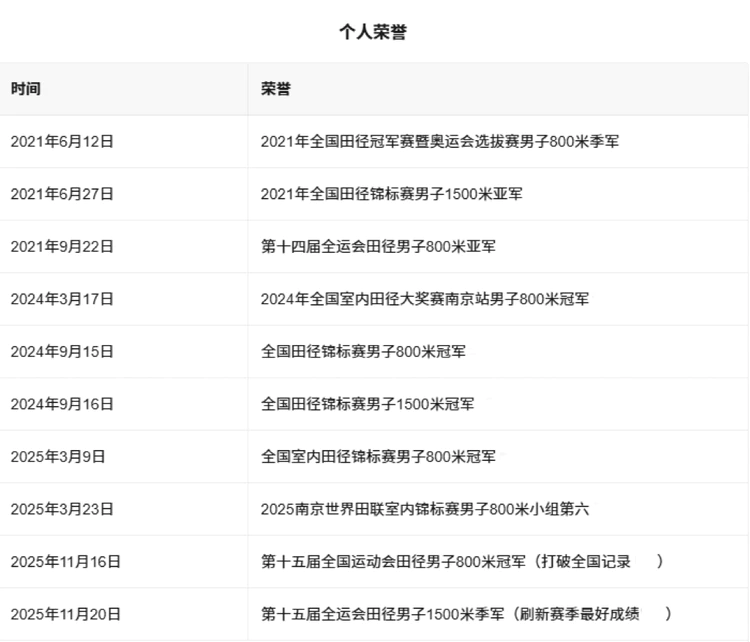This screenshot has height=642, width=750.
Task: Select the 2024年9月15日 date cell
Action: coord(62,352)
